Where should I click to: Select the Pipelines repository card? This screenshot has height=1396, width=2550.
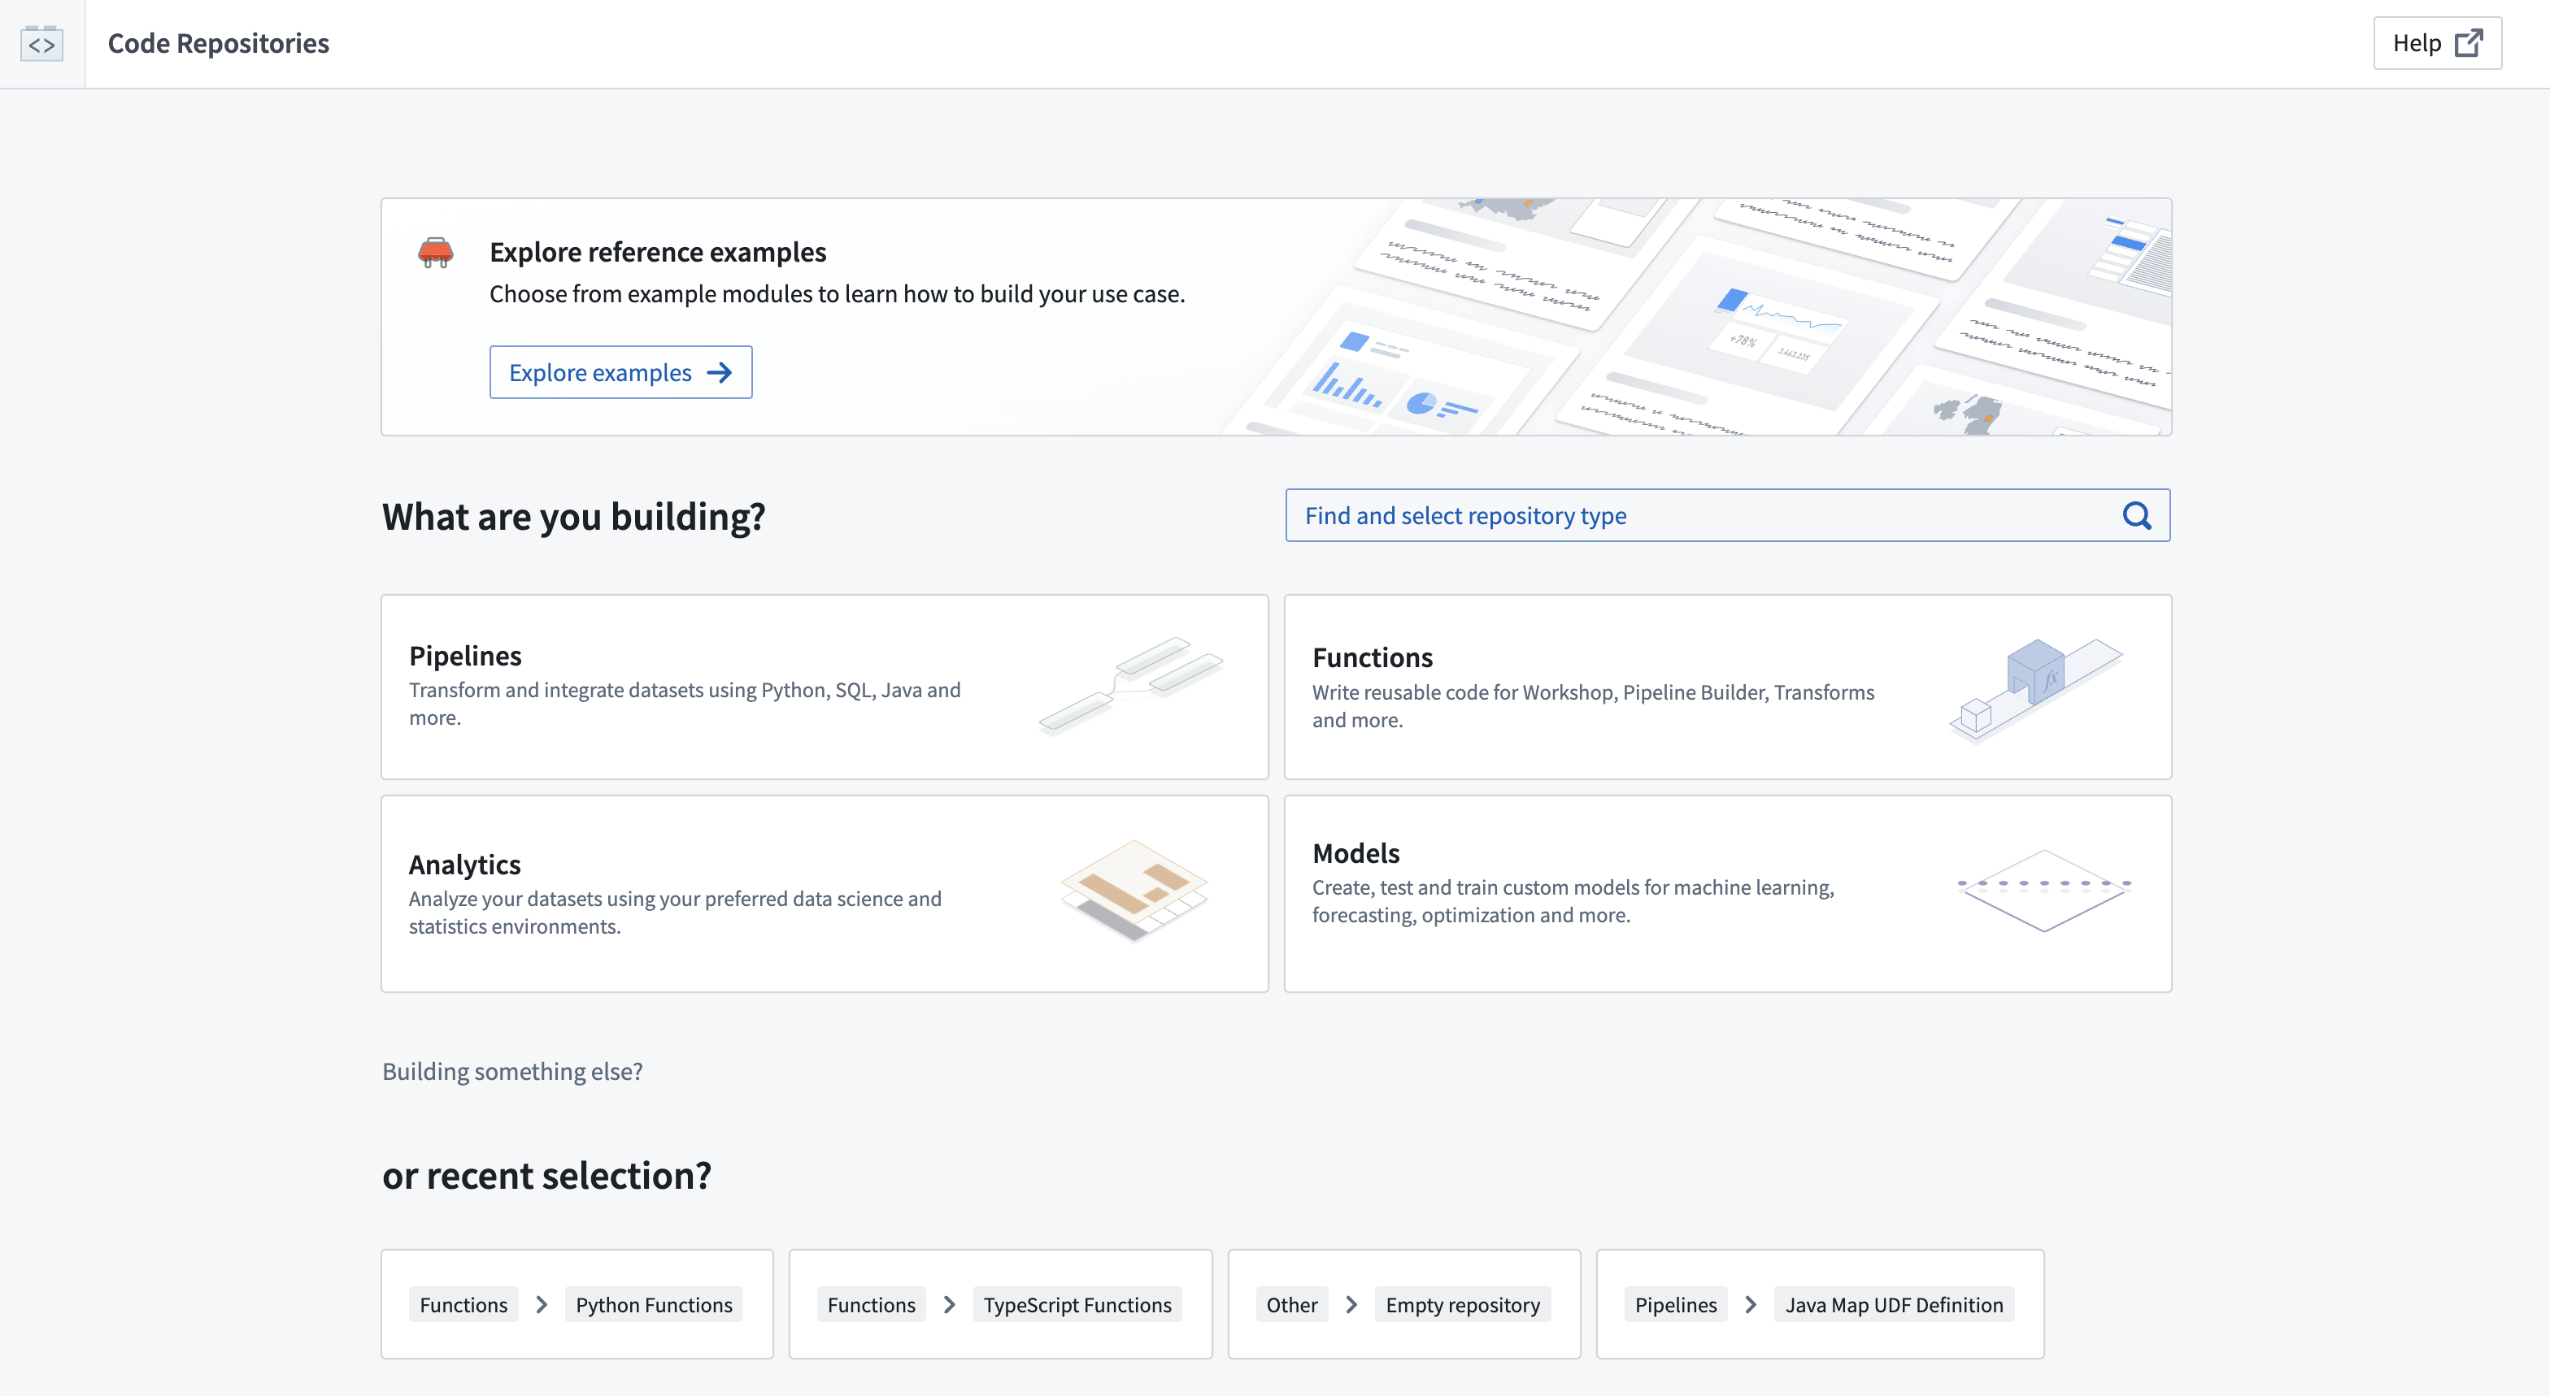pyautogui.click(x=824, y=687)
